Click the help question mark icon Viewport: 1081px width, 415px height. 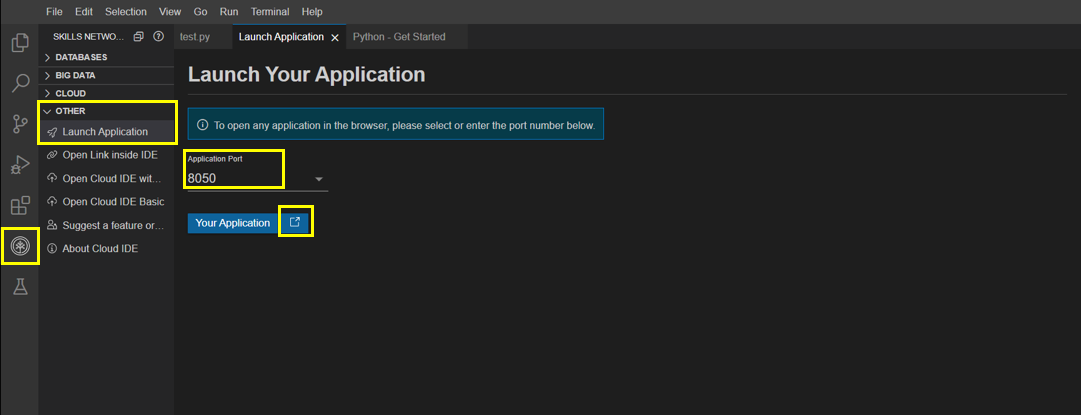pos(158,37)
